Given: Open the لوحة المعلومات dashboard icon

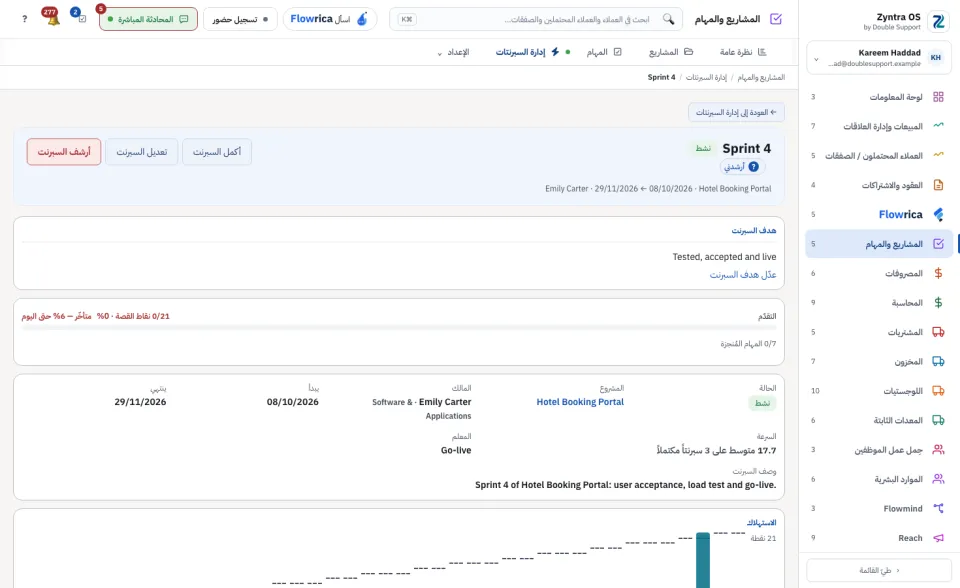Looking at the screenshot, I should click(938, 97).
